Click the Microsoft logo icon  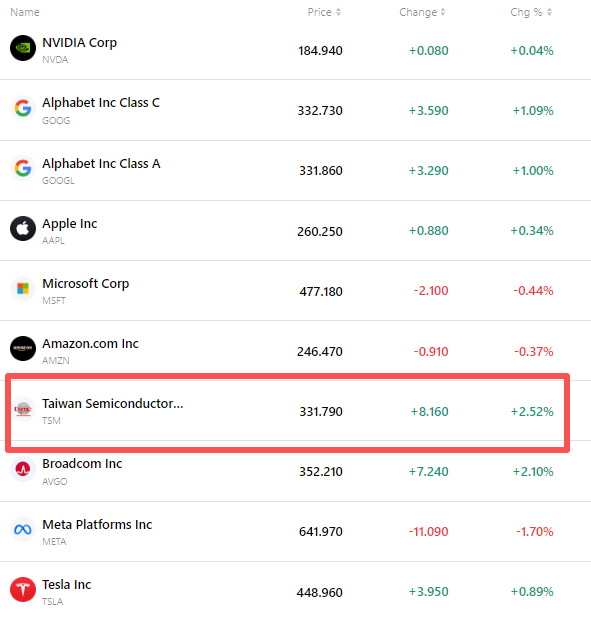click(23, 288)
